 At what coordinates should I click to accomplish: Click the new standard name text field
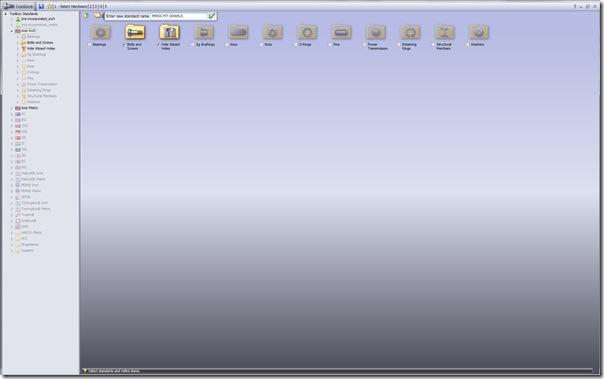click(179, 16)
